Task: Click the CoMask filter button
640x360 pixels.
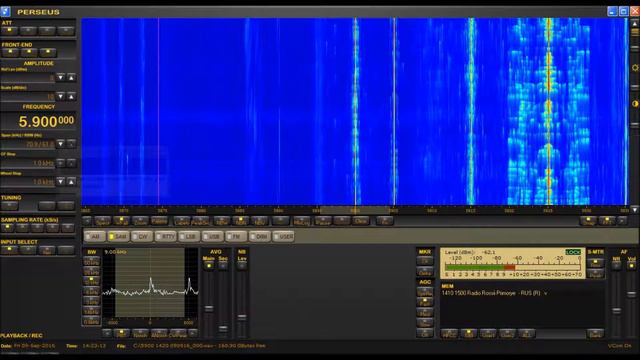Action: click(178, 333)
